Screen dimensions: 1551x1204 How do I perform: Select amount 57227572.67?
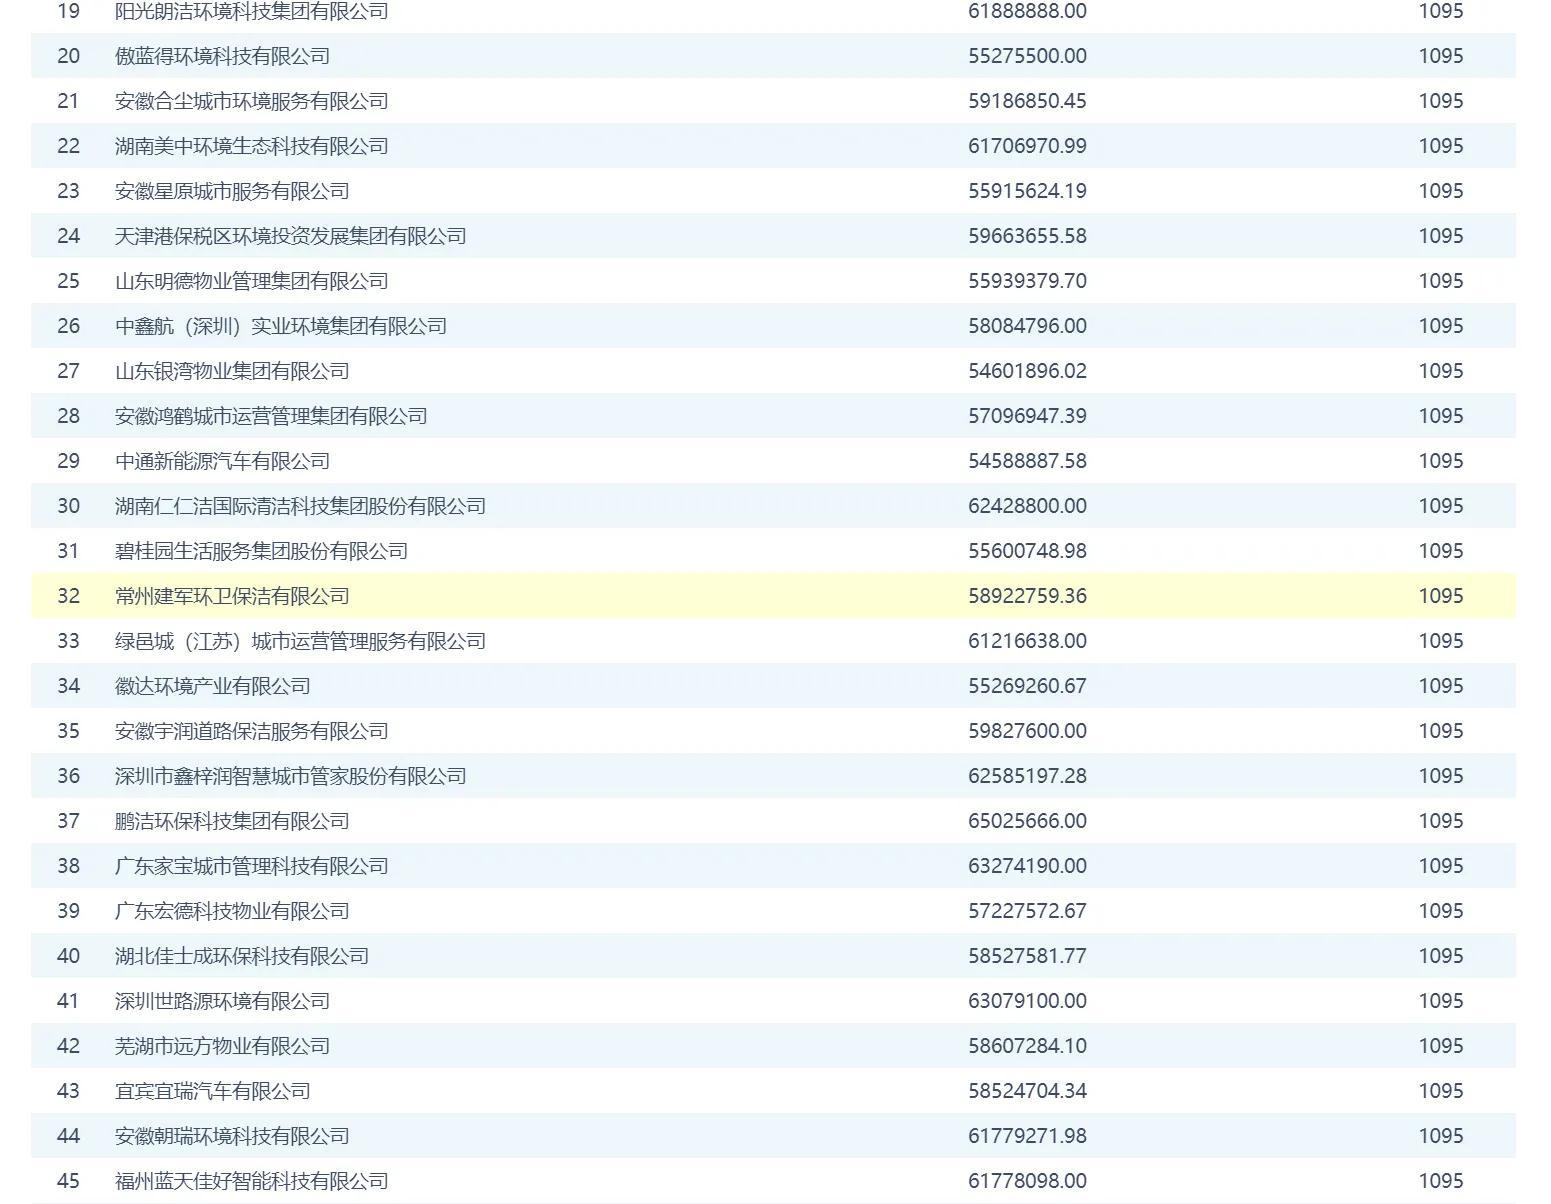[1027, 911]
